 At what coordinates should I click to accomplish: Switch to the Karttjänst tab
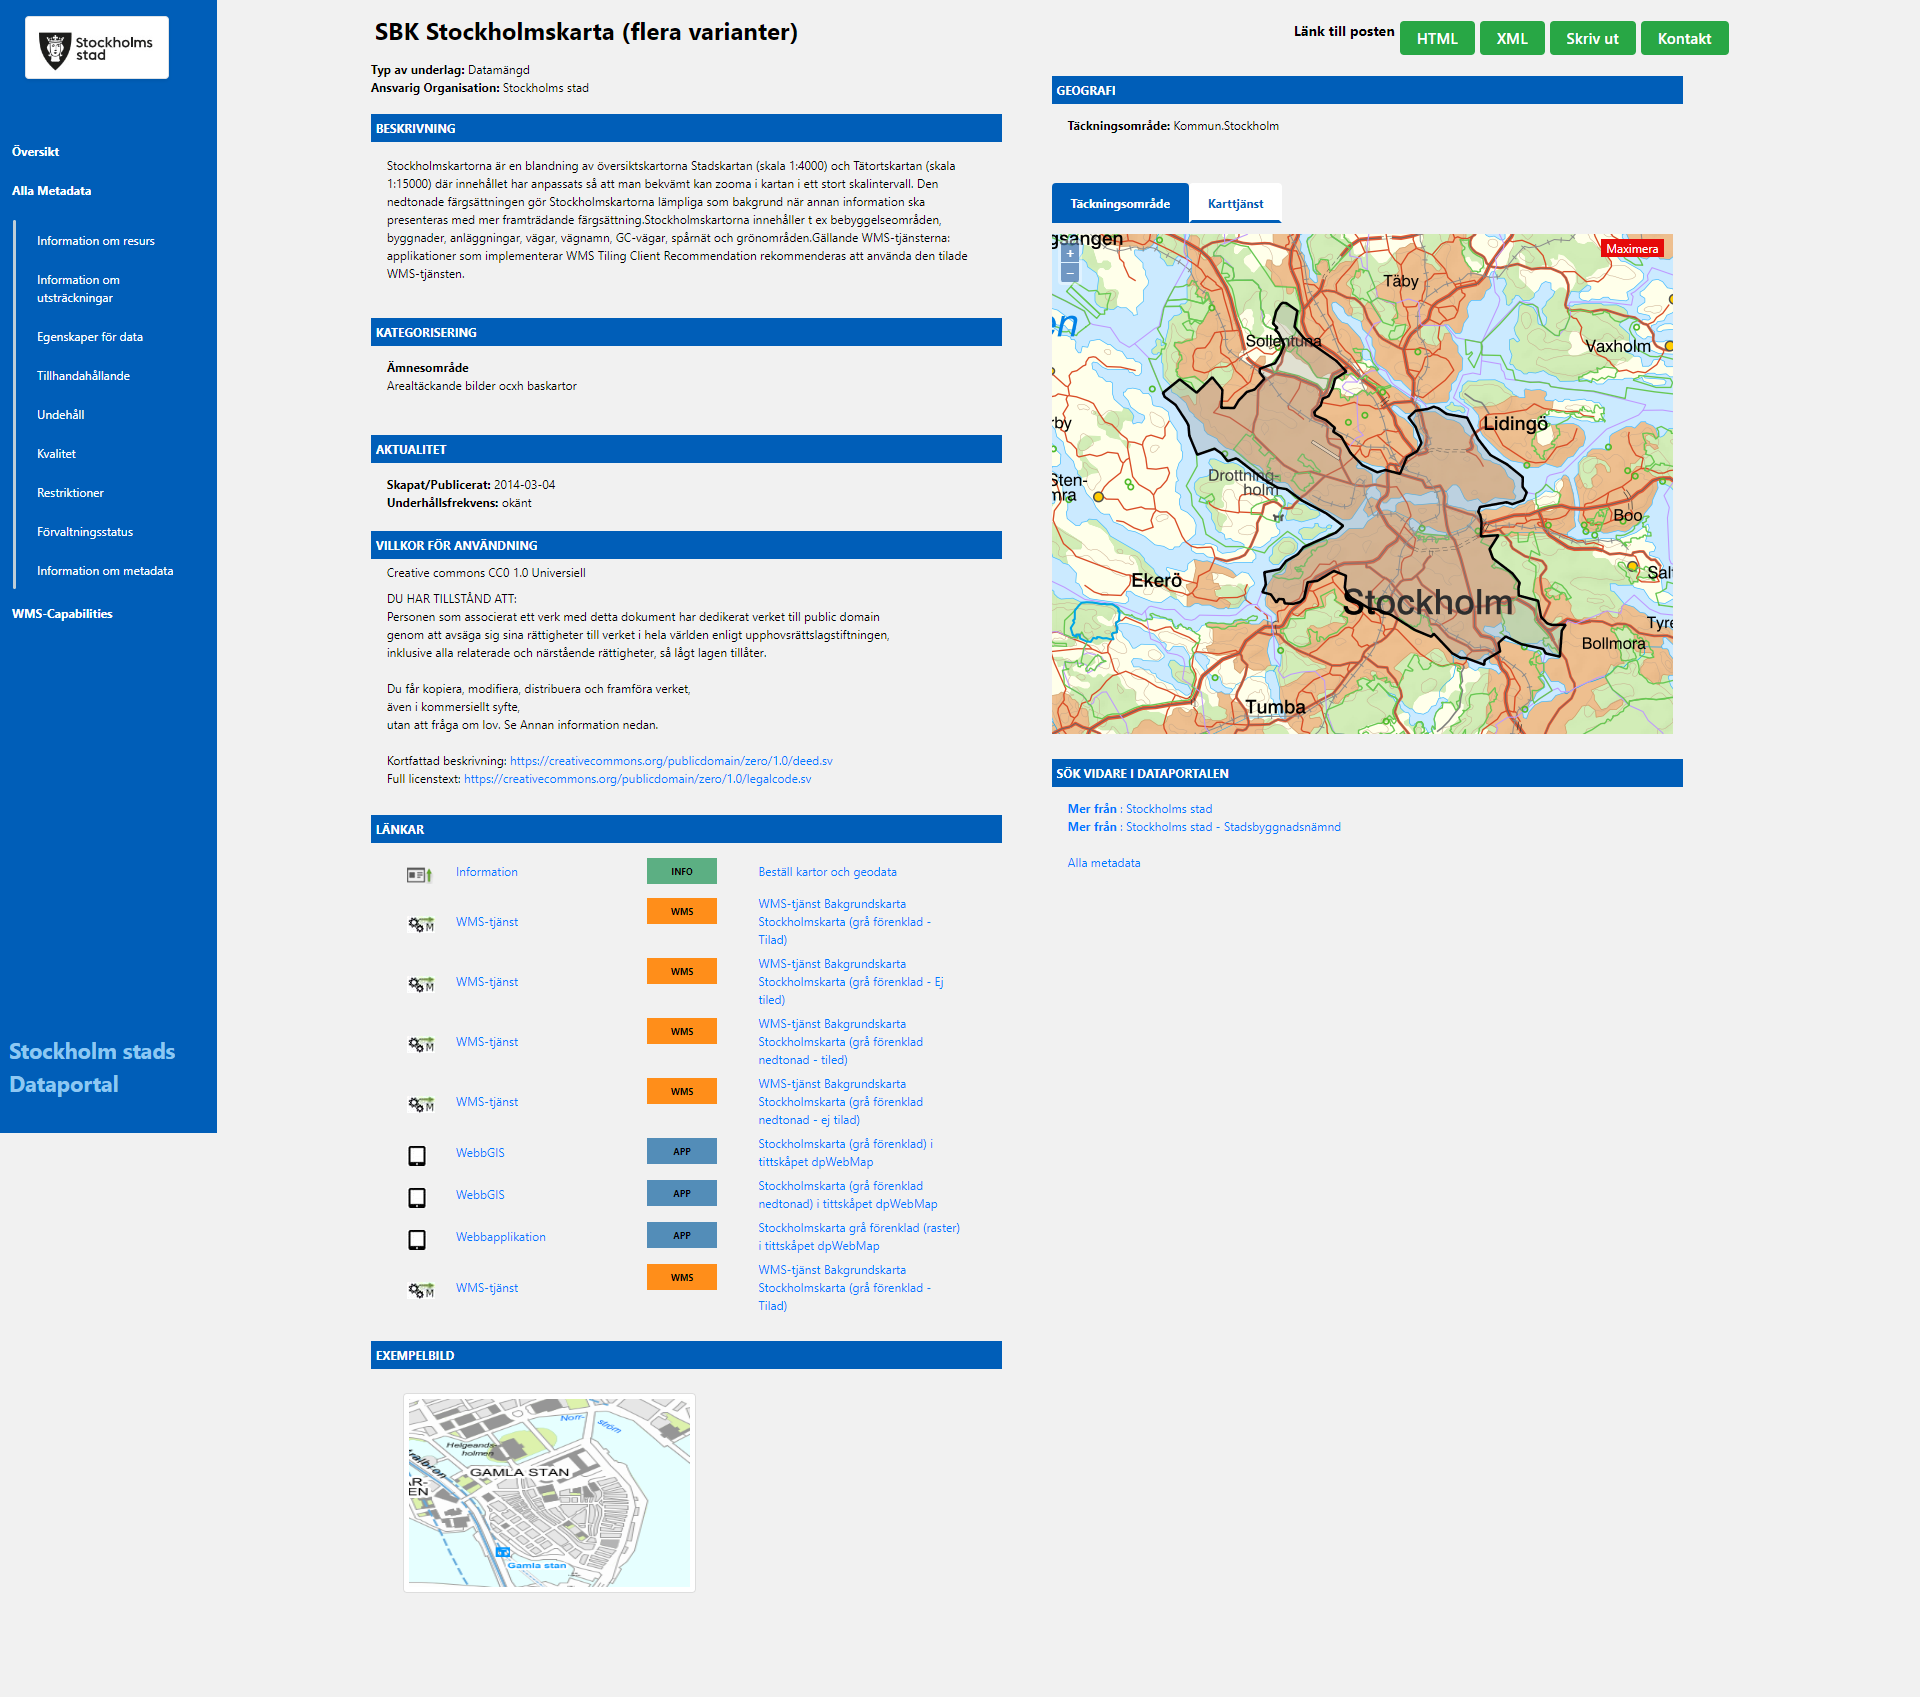(x=1235, y=203)
